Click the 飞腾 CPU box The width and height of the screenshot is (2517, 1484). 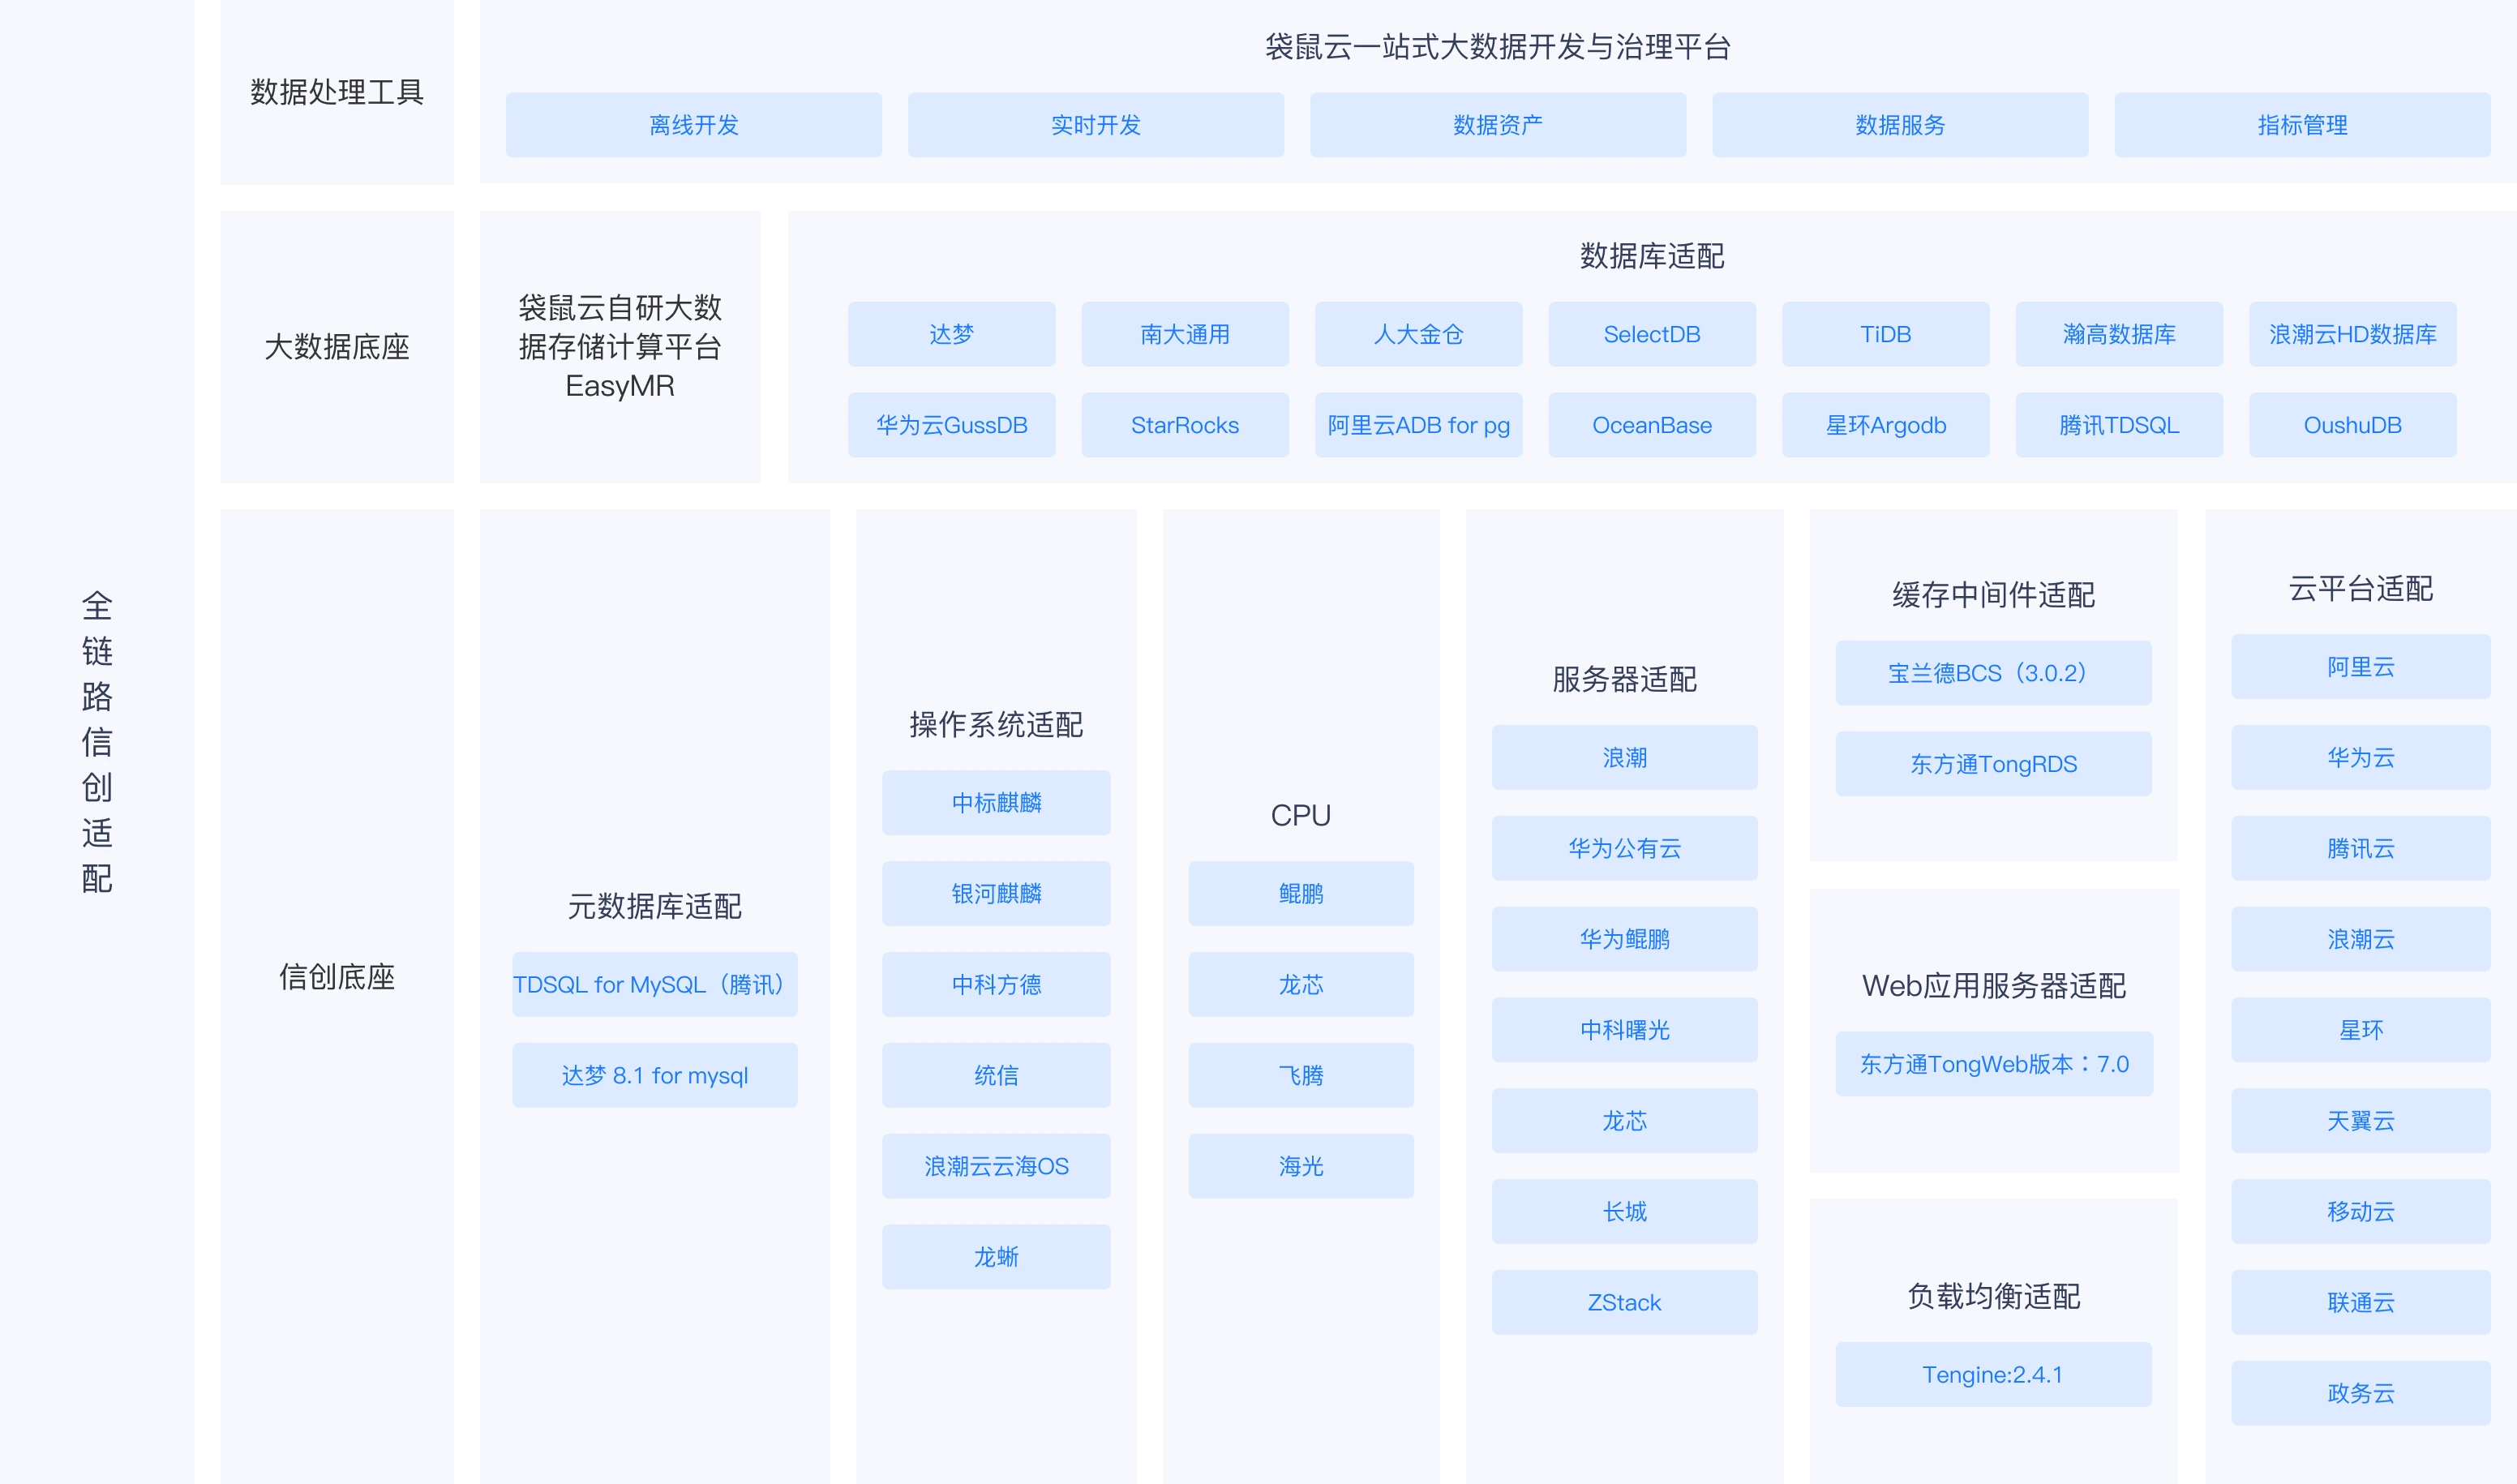pyautogui.click(x=1300, y=1075)
